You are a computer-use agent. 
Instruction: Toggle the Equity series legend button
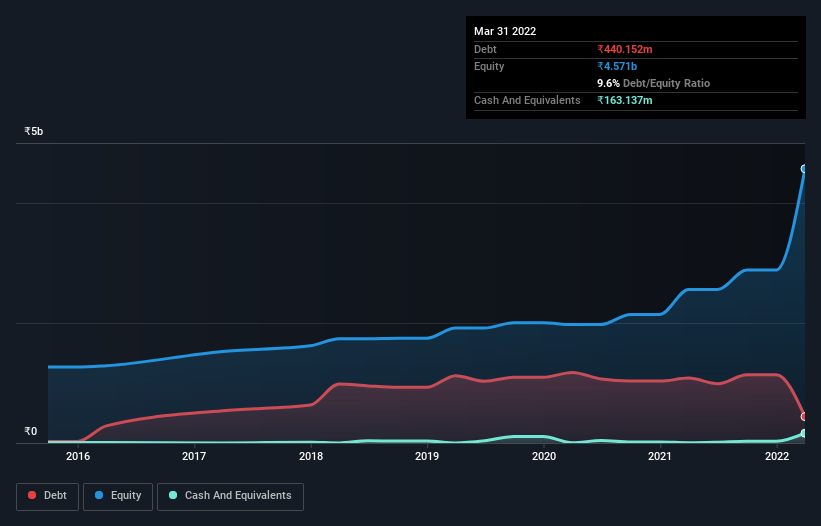[118, 496]
